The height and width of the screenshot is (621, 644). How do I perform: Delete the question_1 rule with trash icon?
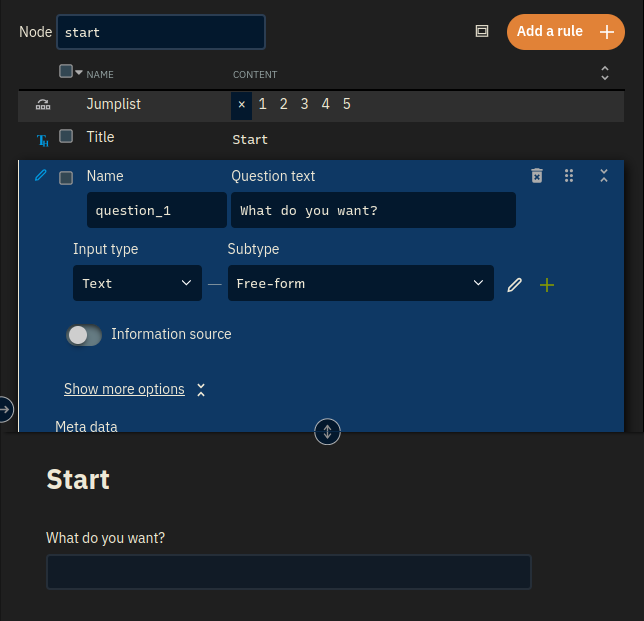coord(537,176)
